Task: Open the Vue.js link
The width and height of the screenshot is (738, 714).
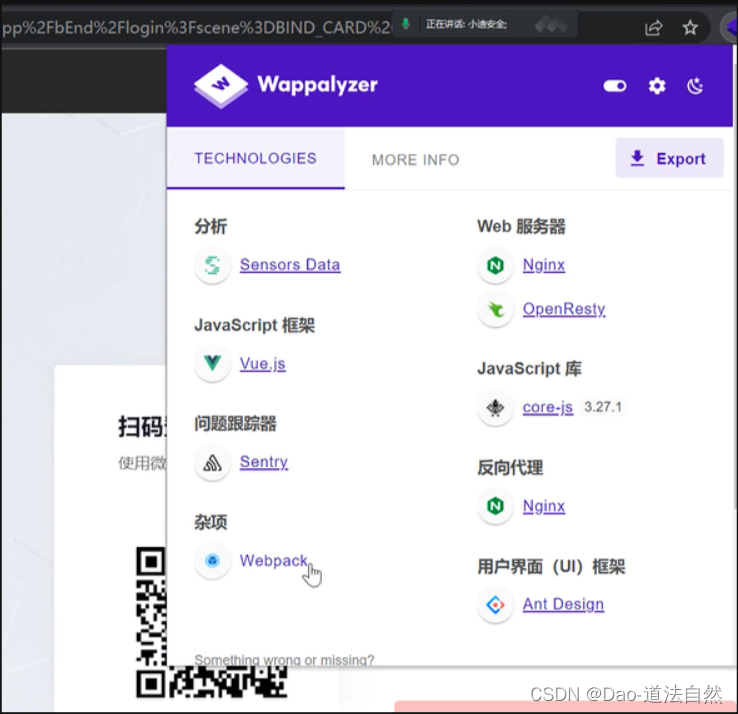Action: 263,363
